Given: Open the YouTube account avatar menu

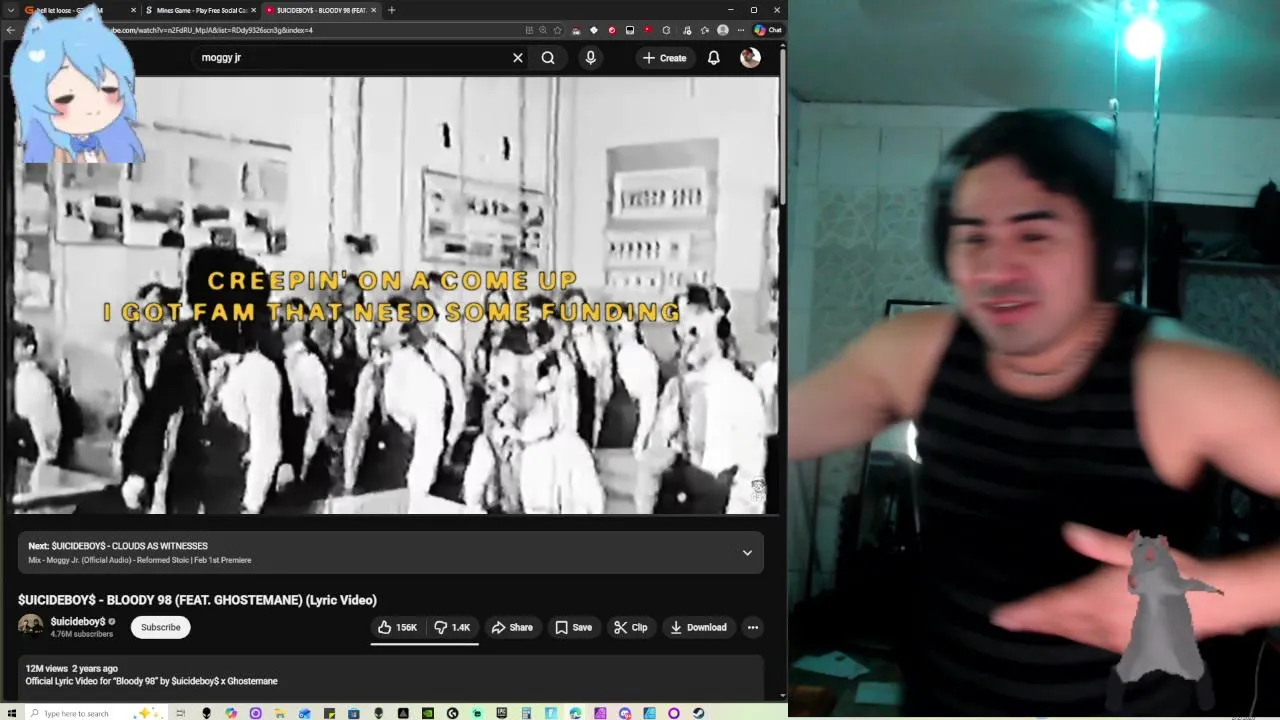Looking at the screenshot, I should [750, 58].
